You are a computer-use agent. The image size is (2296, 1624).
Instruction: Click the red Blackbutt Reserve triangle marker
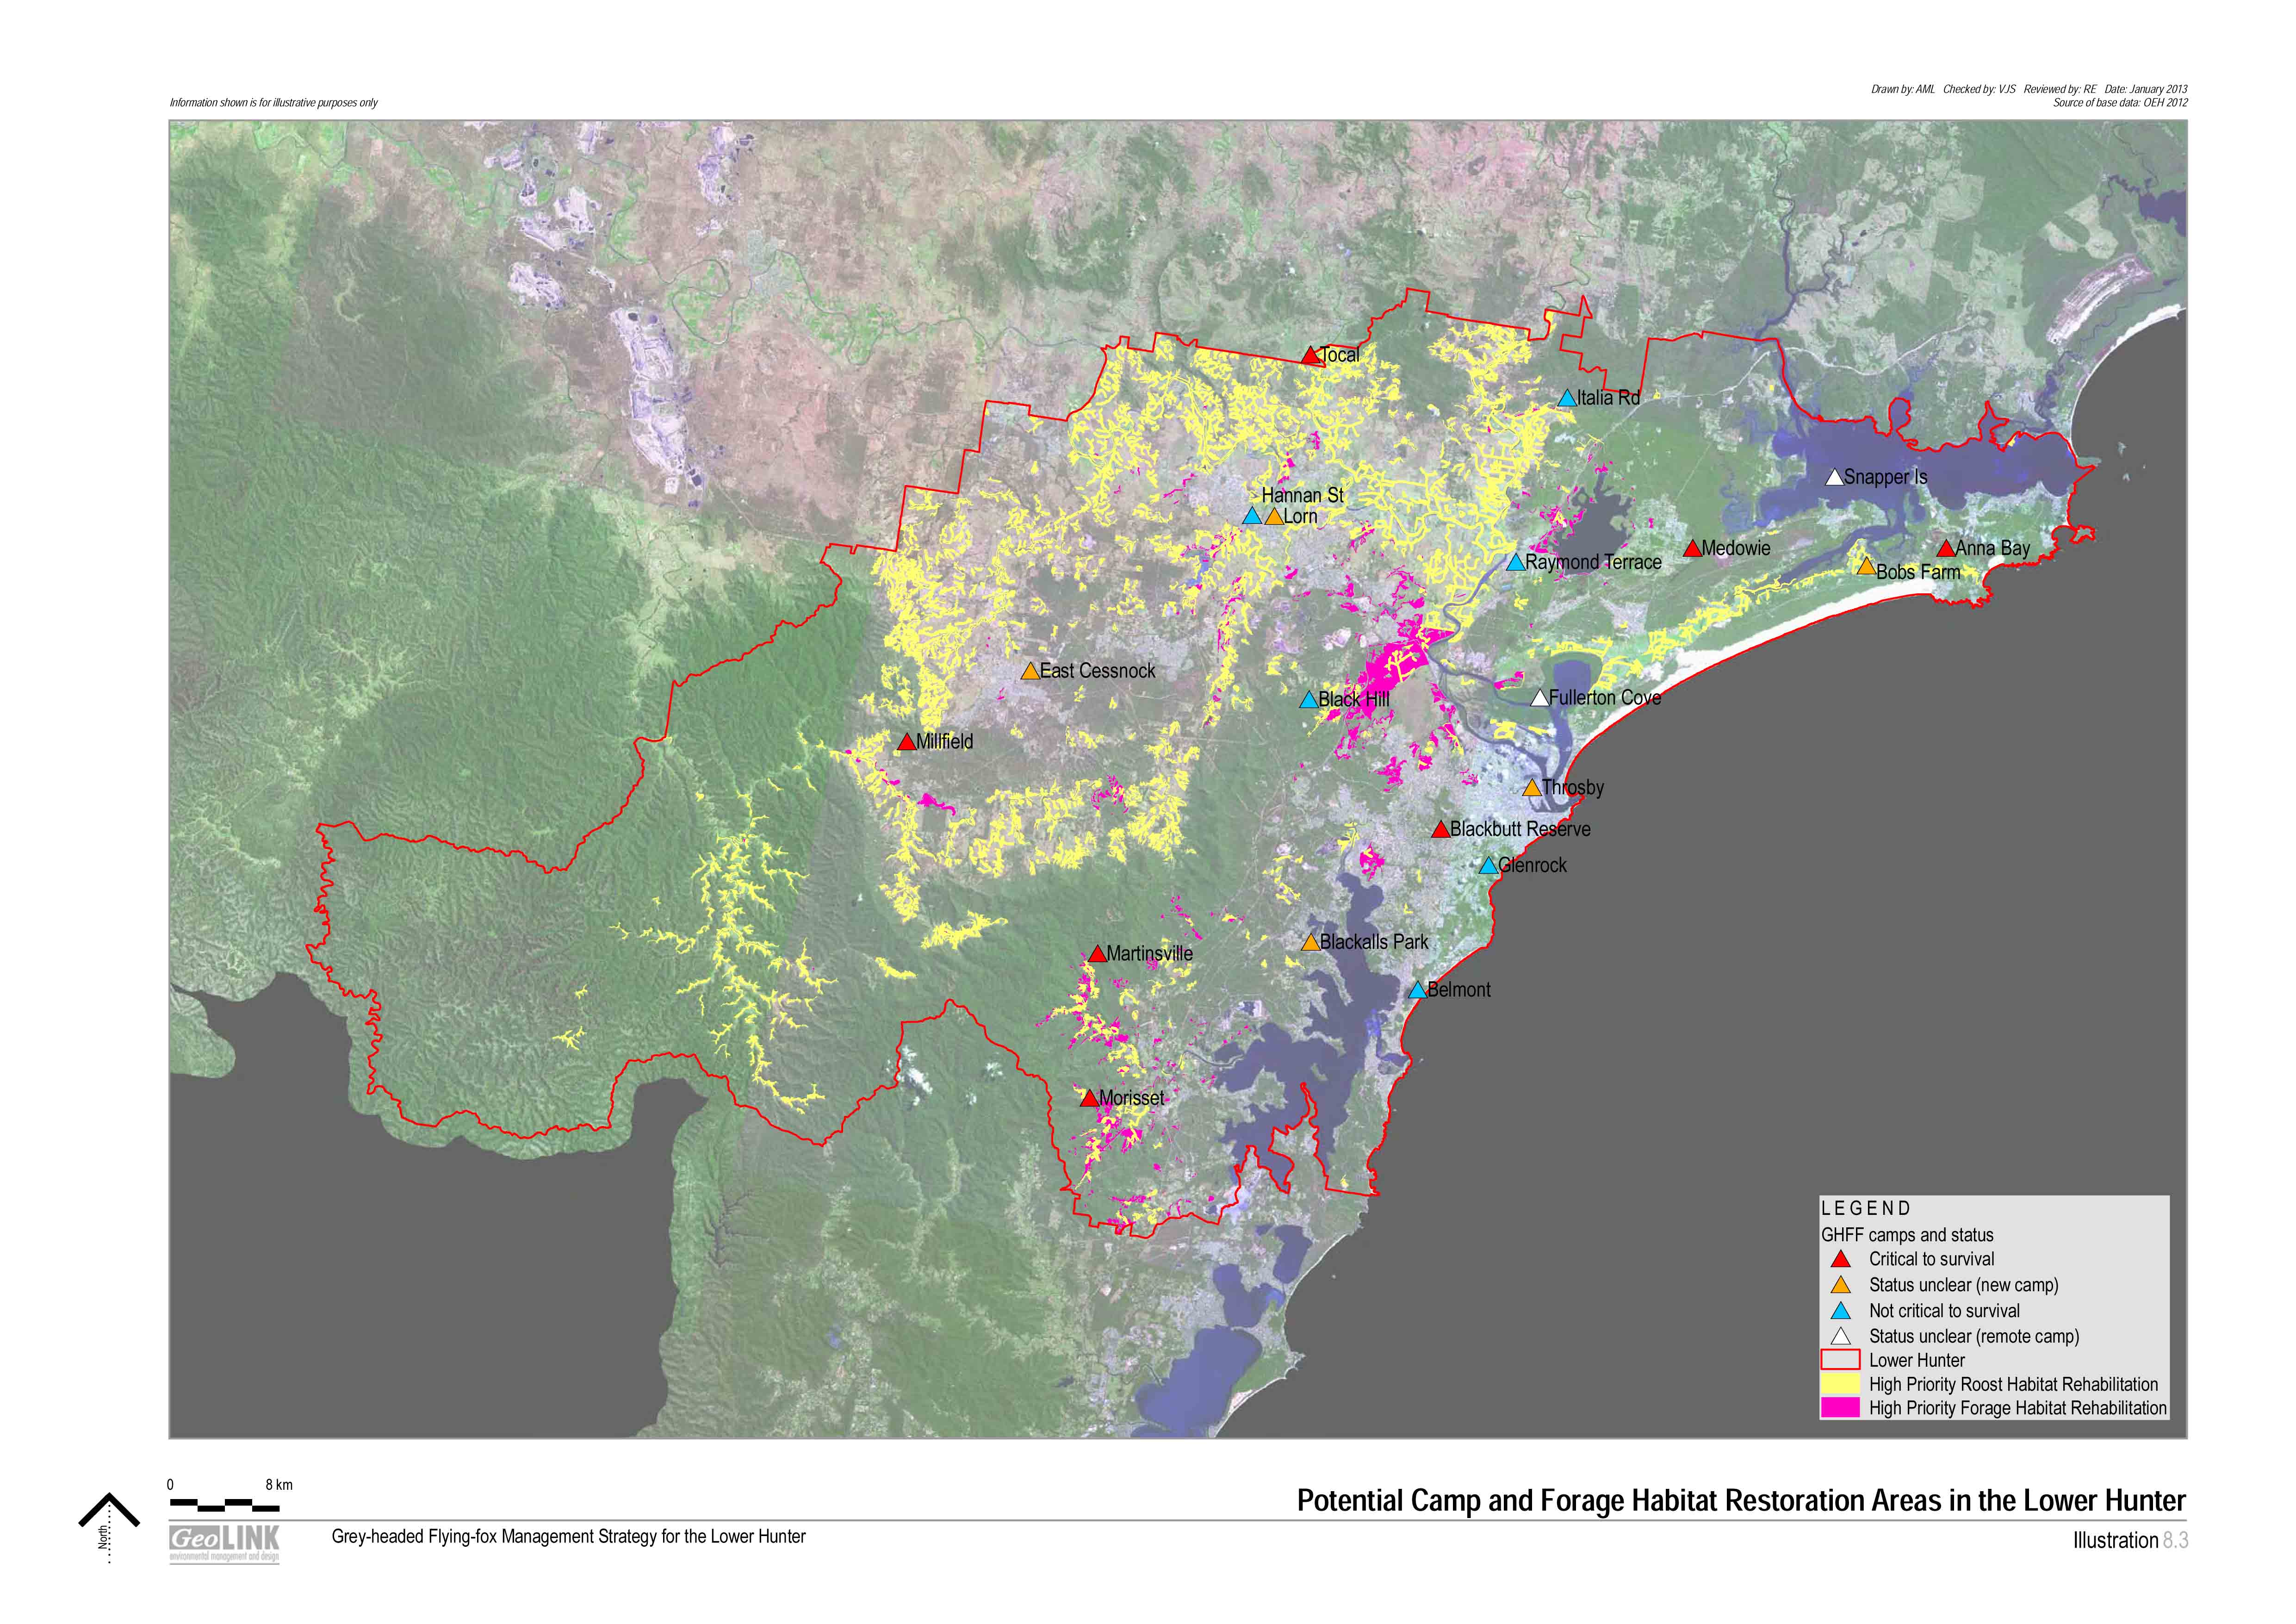pos(1440,830)
